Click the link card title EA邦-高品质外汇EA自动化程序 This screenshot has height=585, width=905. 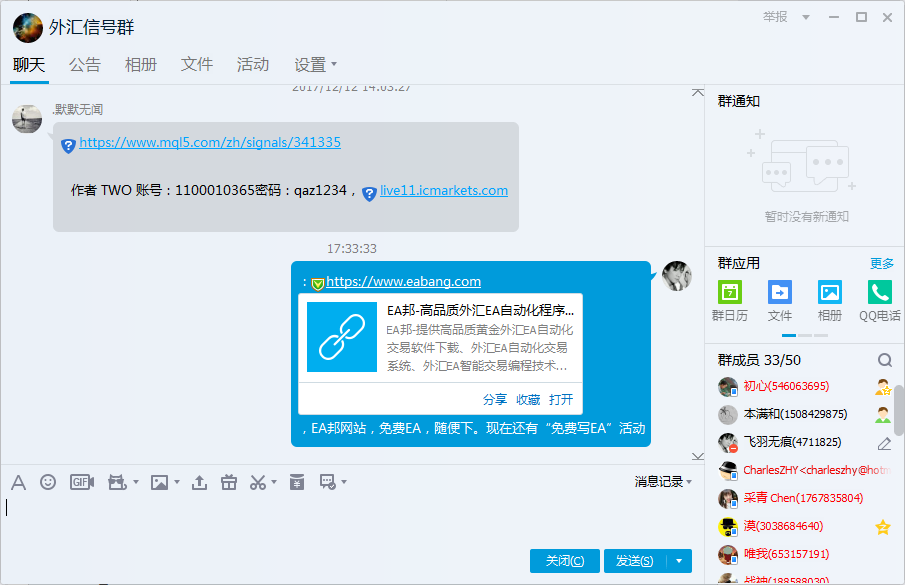480,310
